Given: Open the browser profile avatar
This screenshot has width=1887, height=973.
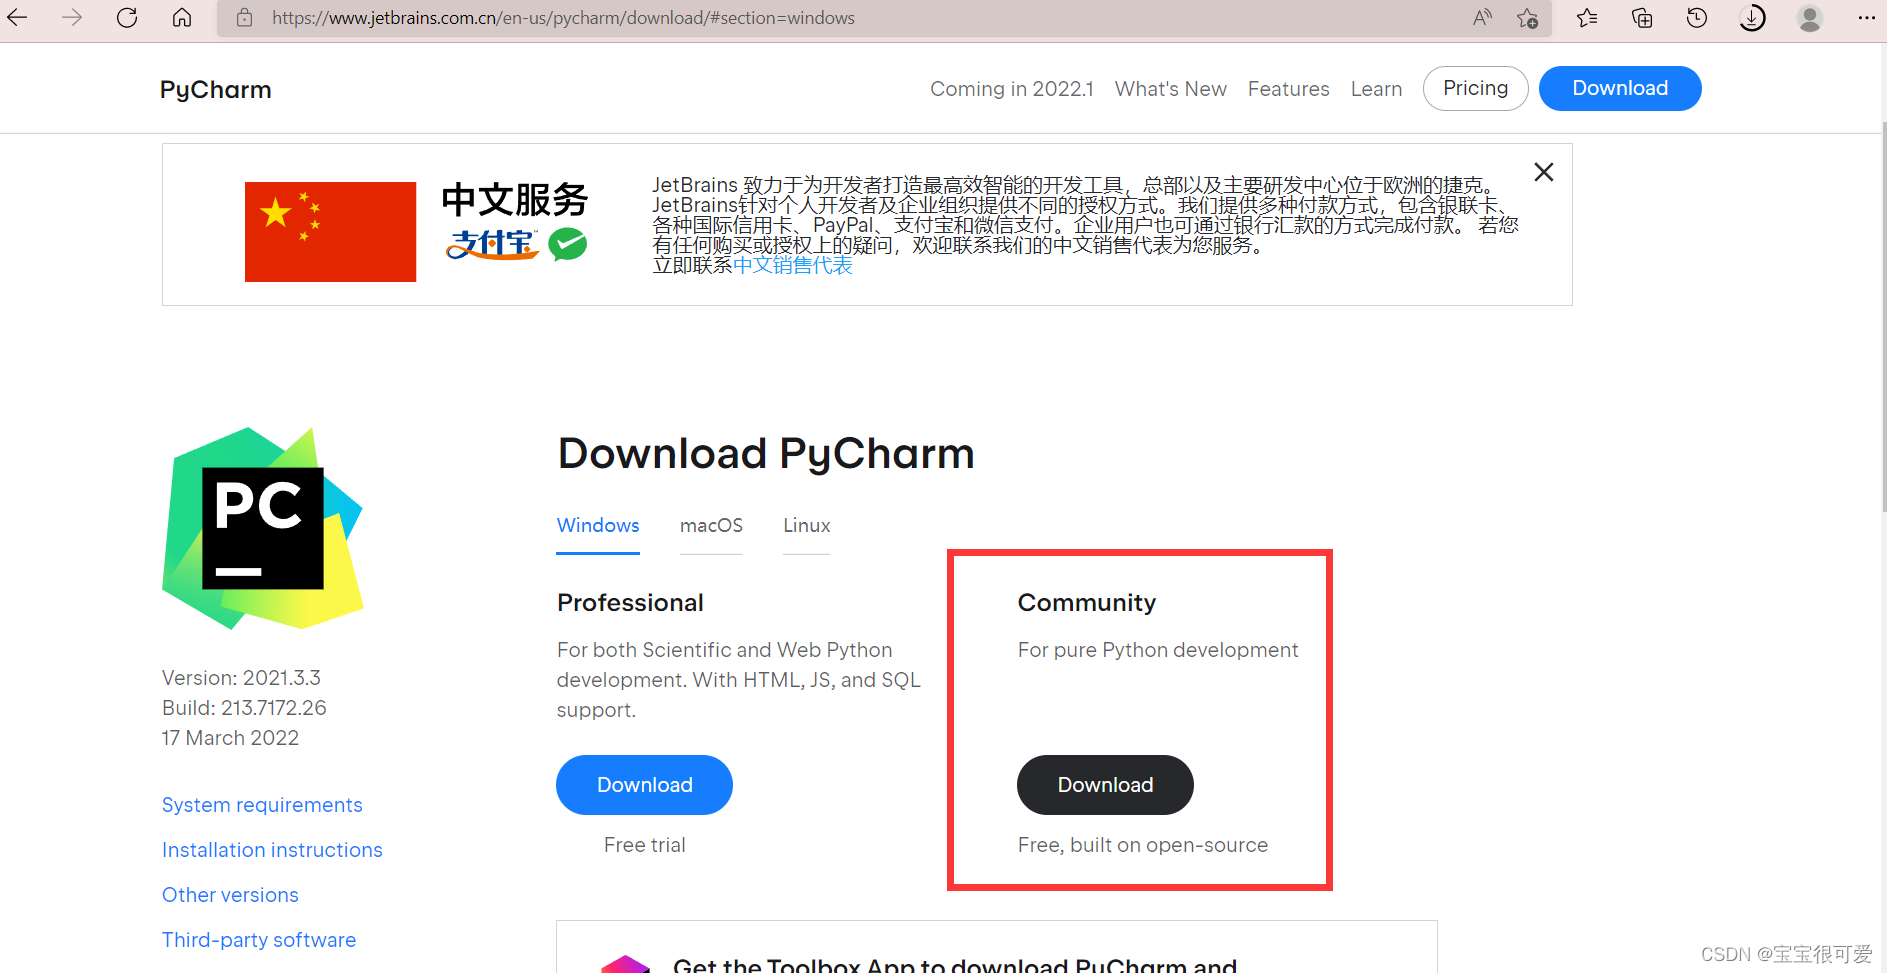Looking at the screenshot, I should 1810,17.
